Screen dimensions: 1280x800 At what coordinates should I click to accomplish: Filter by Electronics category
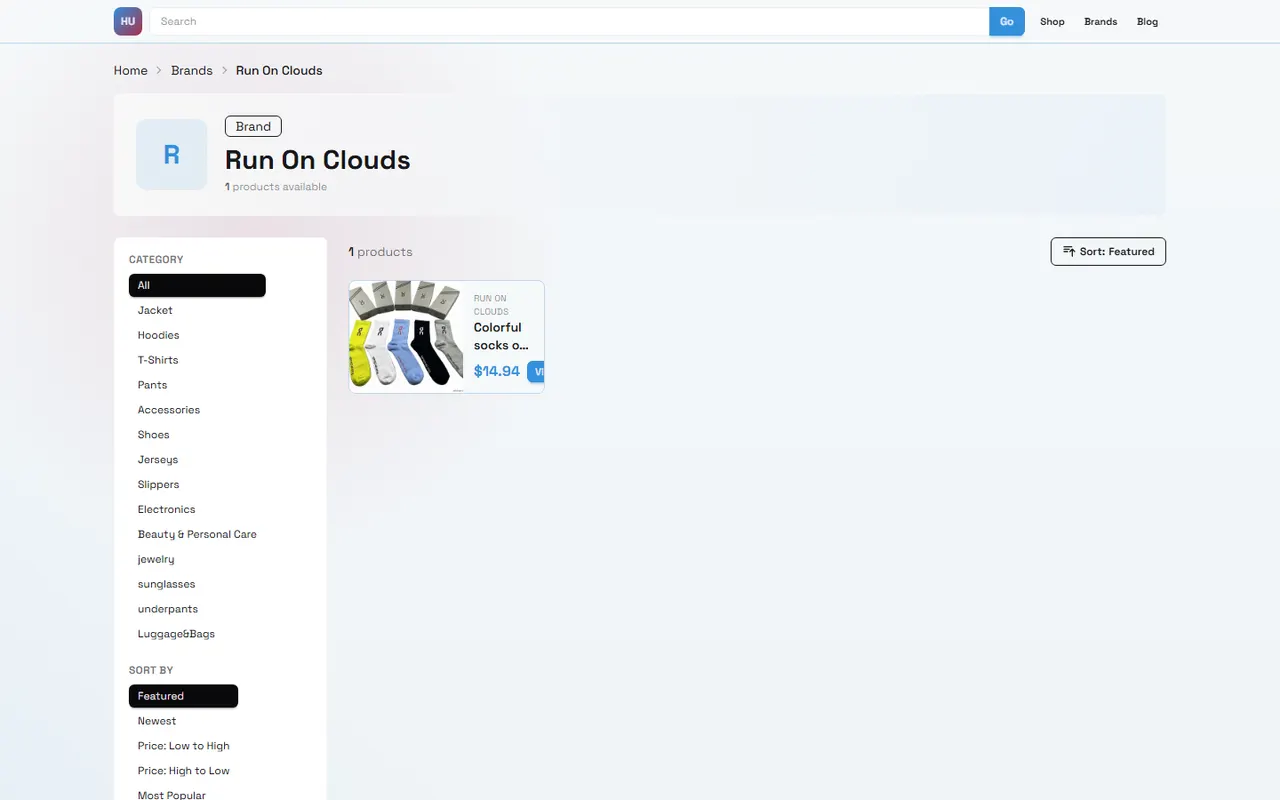coord(167,510)
